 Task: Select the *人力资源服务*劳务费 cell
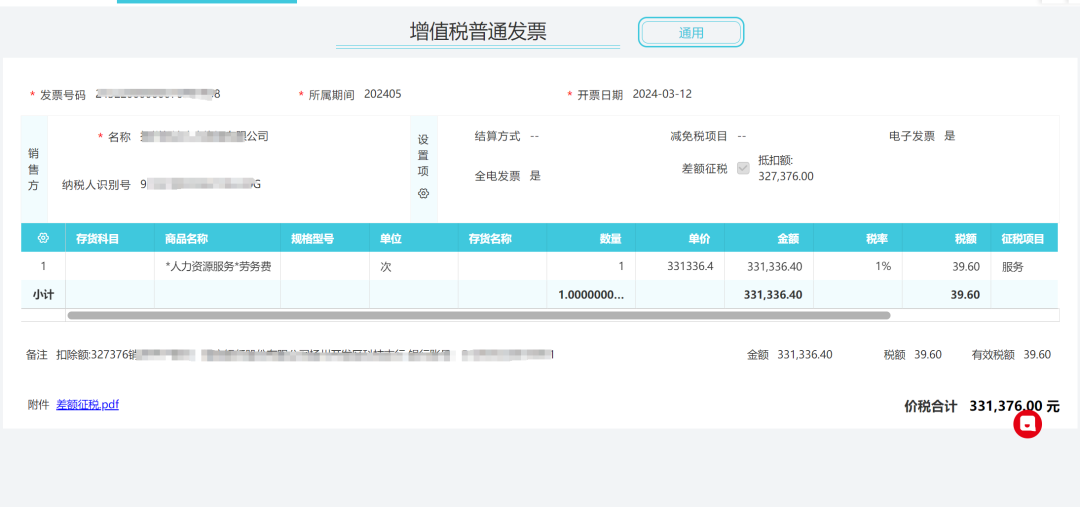[218, 267]
